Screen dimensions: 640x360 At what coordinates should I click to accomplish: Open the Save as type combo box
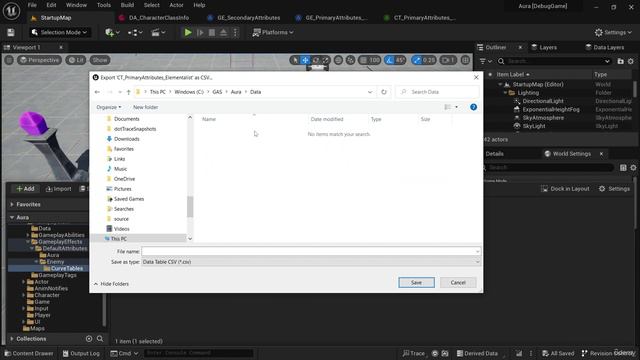(311, 262)
